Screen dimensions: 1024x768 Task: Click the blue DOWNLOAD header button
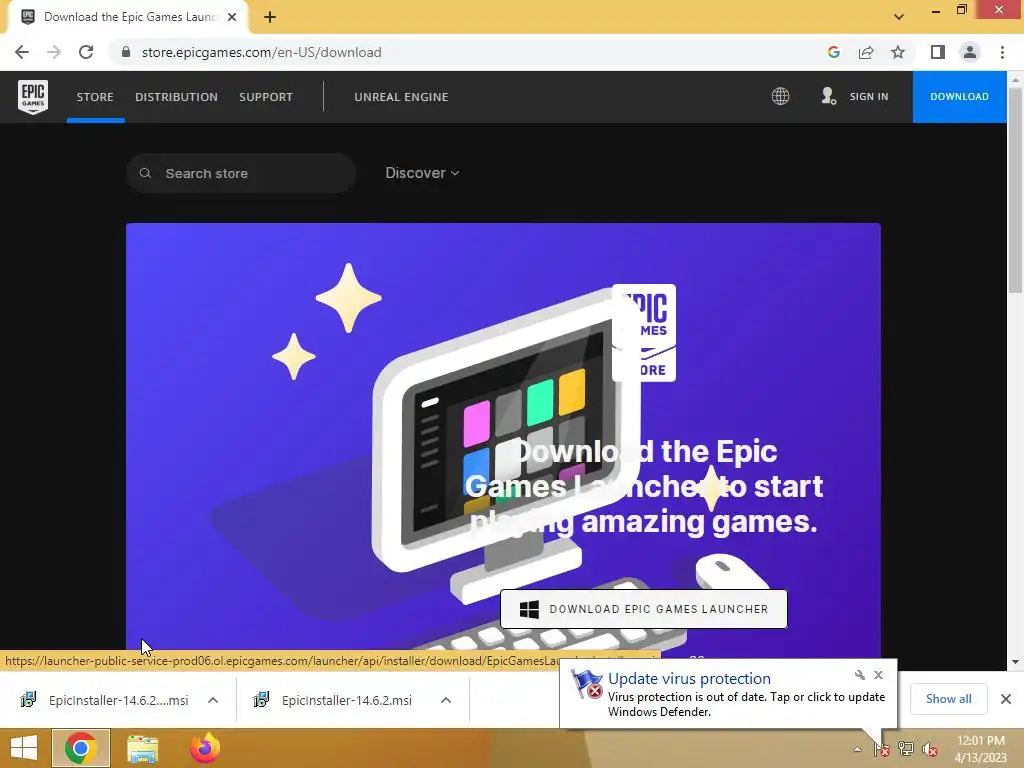pos(959,97)
